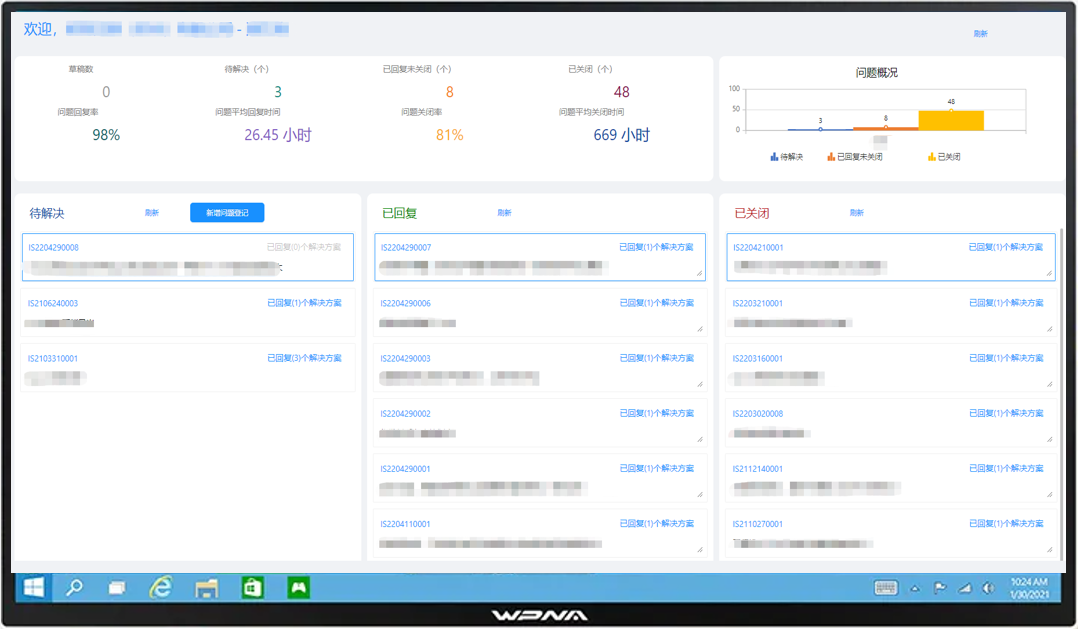Toggle the 已回复未关闭 chart legend icon

pos(831,157)
